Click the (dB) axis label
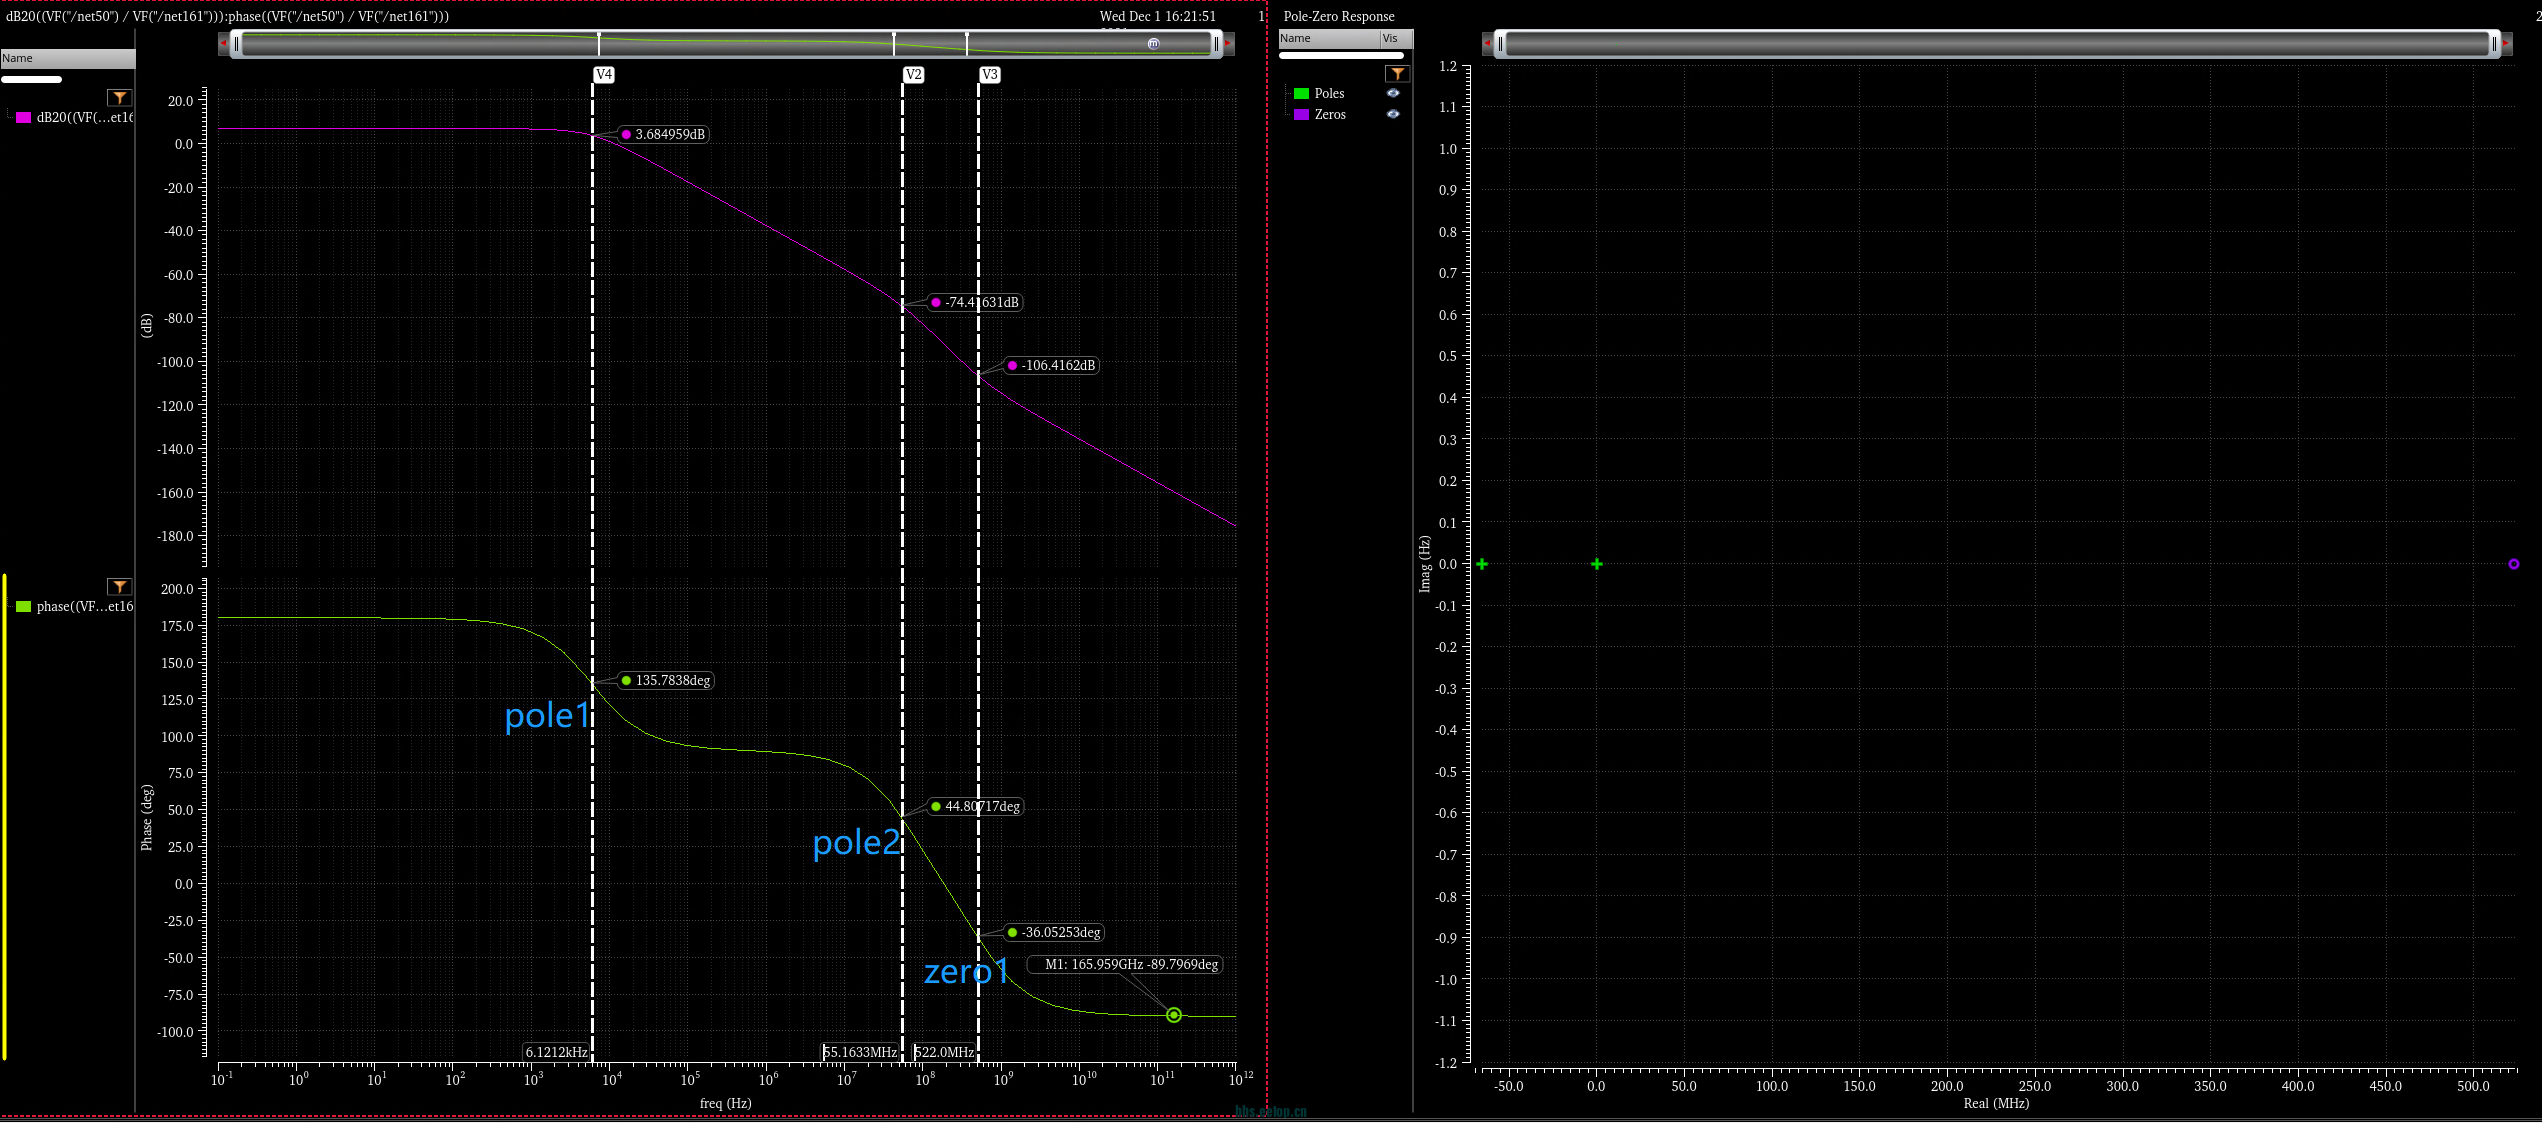The height and width of the screenshot is (1123, 2542). pos(147,325)
